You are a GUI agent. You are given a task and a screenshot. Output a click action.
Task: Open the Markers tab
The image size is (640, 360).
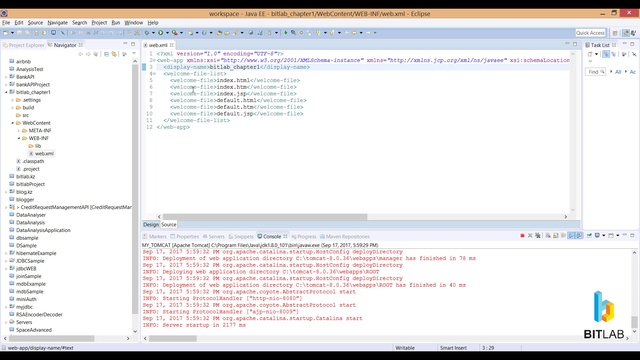pyautogui.click(x=154, y=236)
